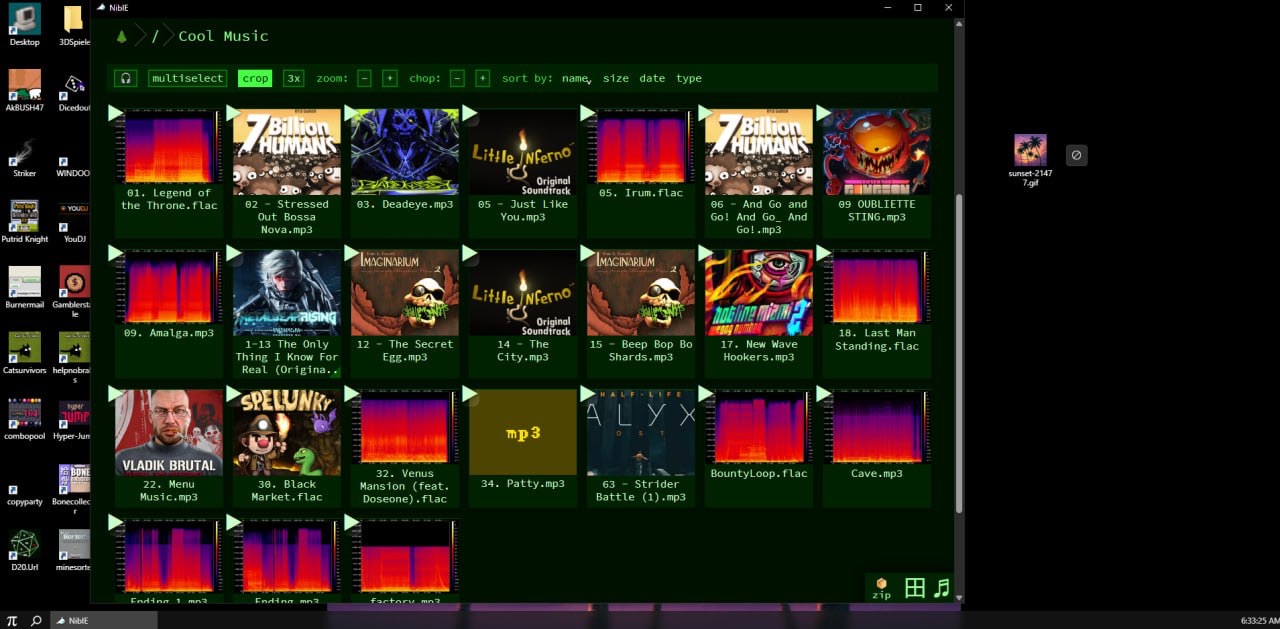
Task: Select the Hotline Miami New Wave Hookers thumbnail
Action: (x=759, y=292)
